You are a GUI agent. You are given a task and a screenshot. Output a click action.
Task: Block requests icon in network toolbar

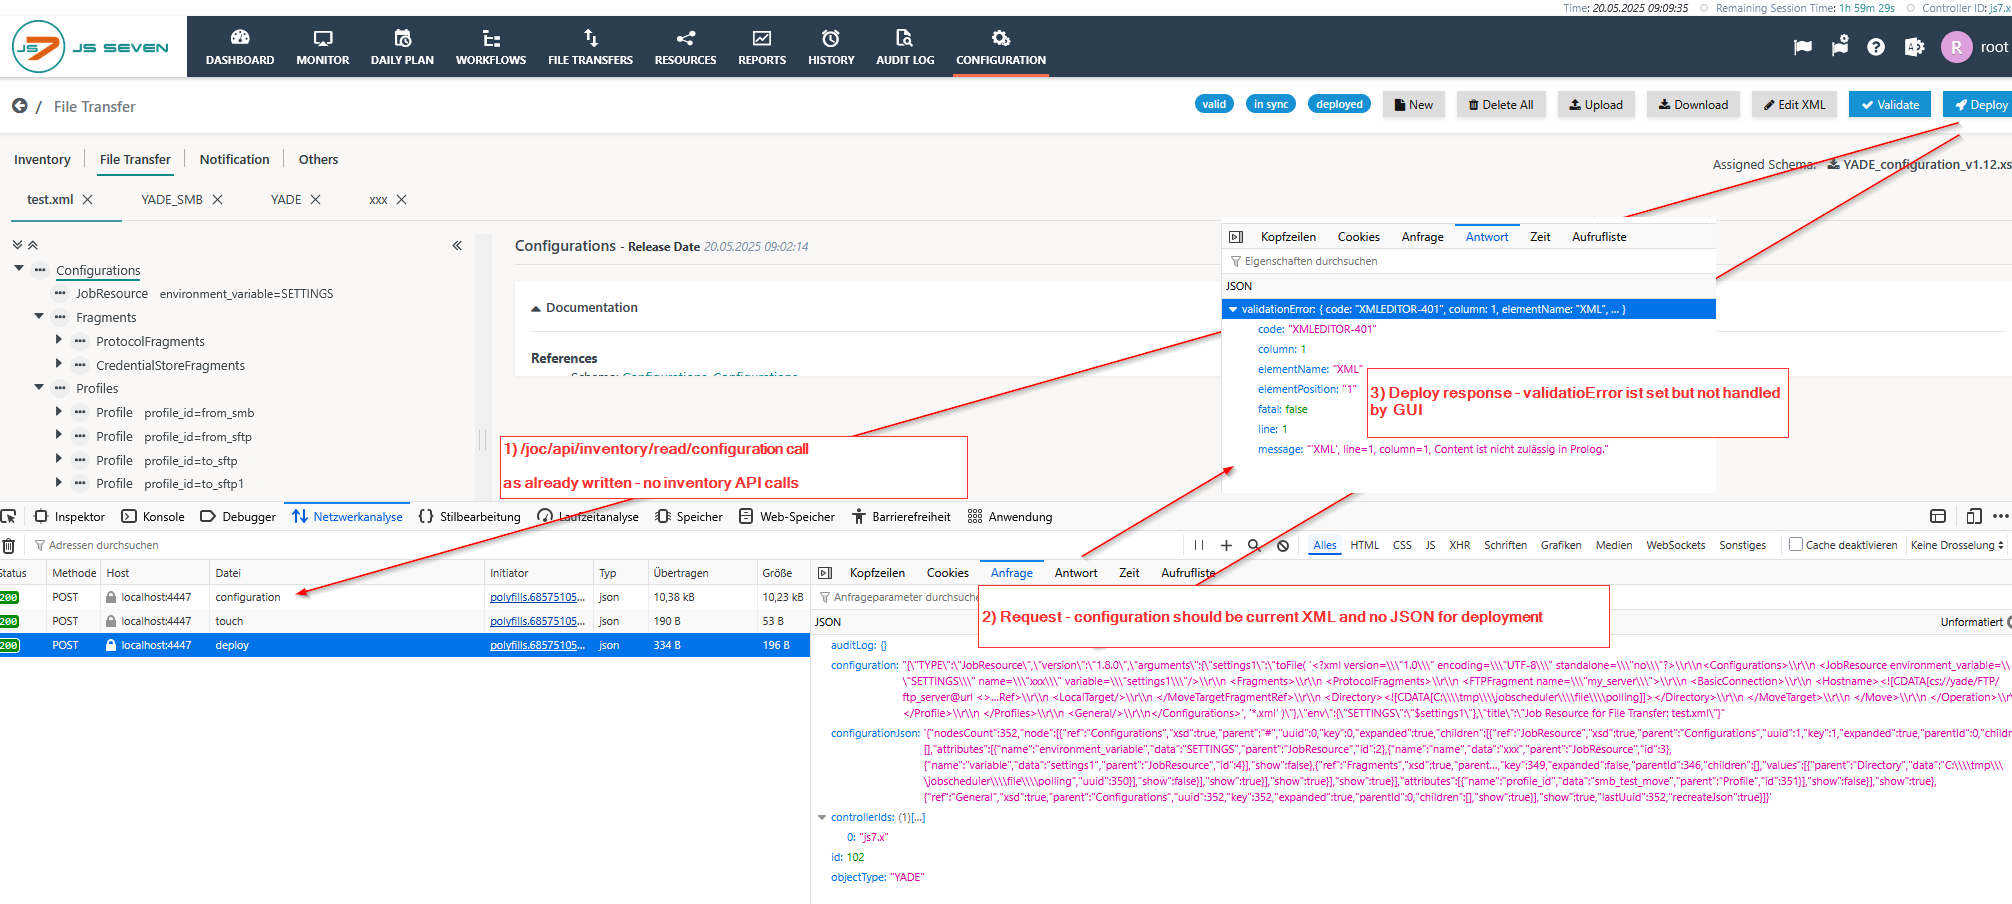1283,546
